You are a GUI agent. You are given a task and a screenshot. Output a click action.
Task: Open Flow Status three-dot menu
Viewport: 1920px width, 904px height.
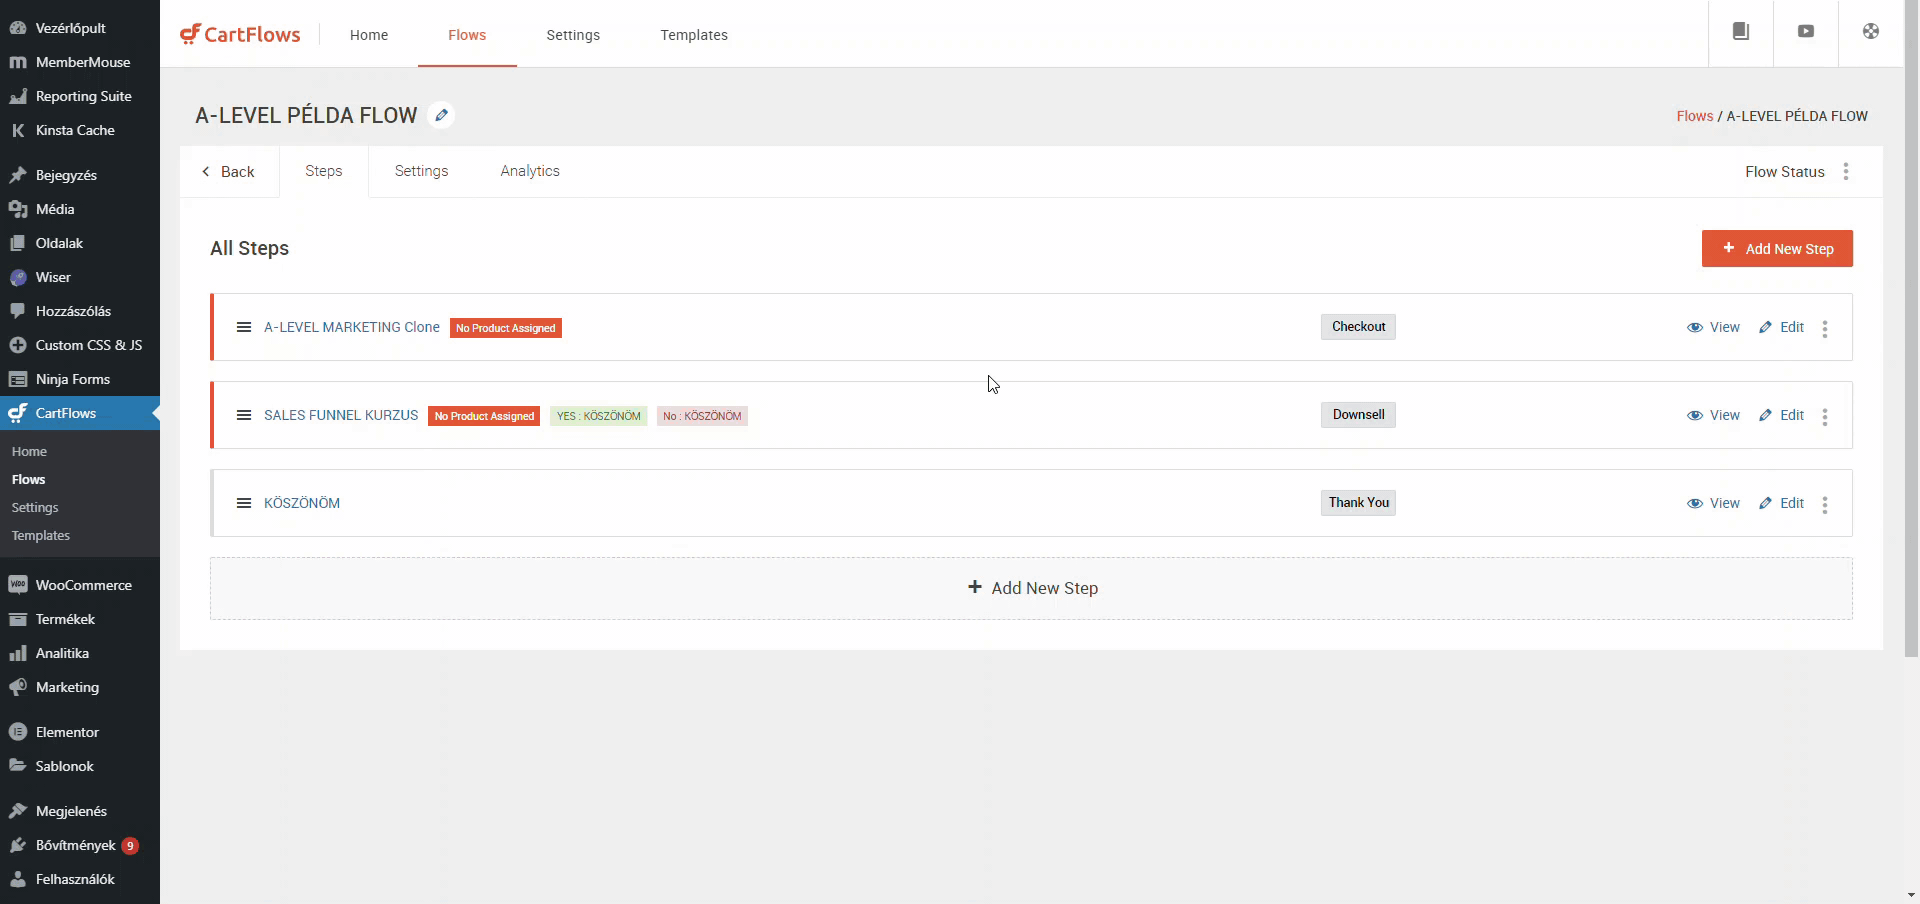(1846, 171)
